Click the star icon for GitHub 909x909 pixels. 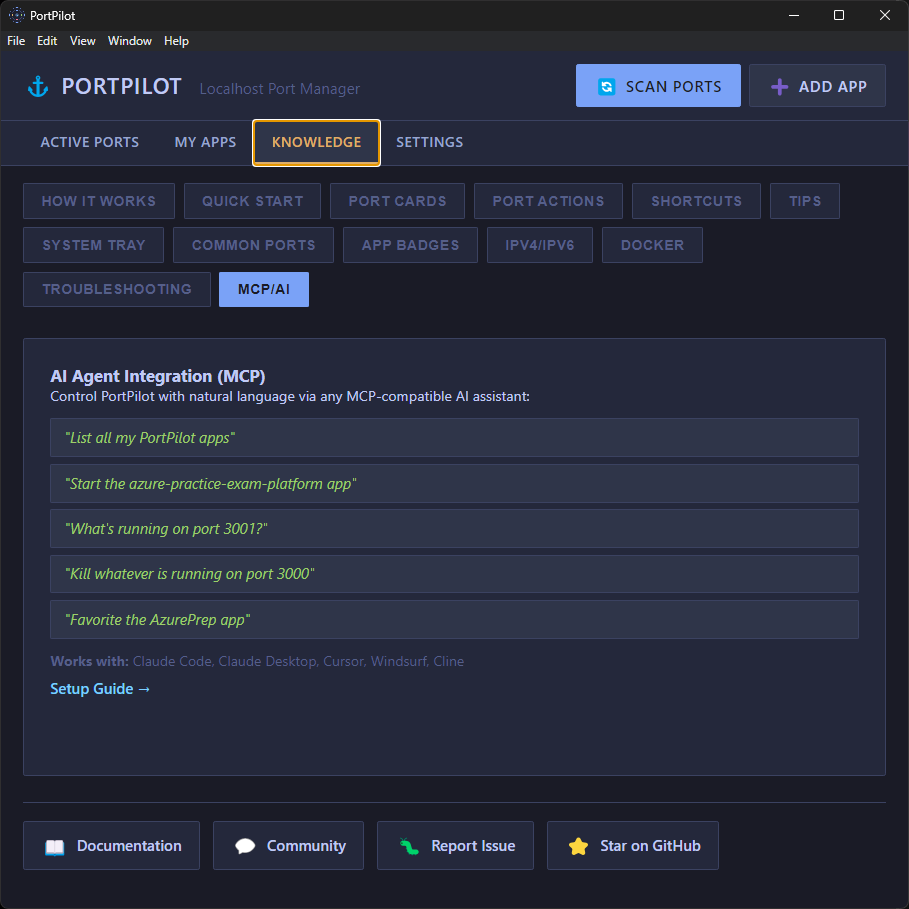click(x=578, y=847)
